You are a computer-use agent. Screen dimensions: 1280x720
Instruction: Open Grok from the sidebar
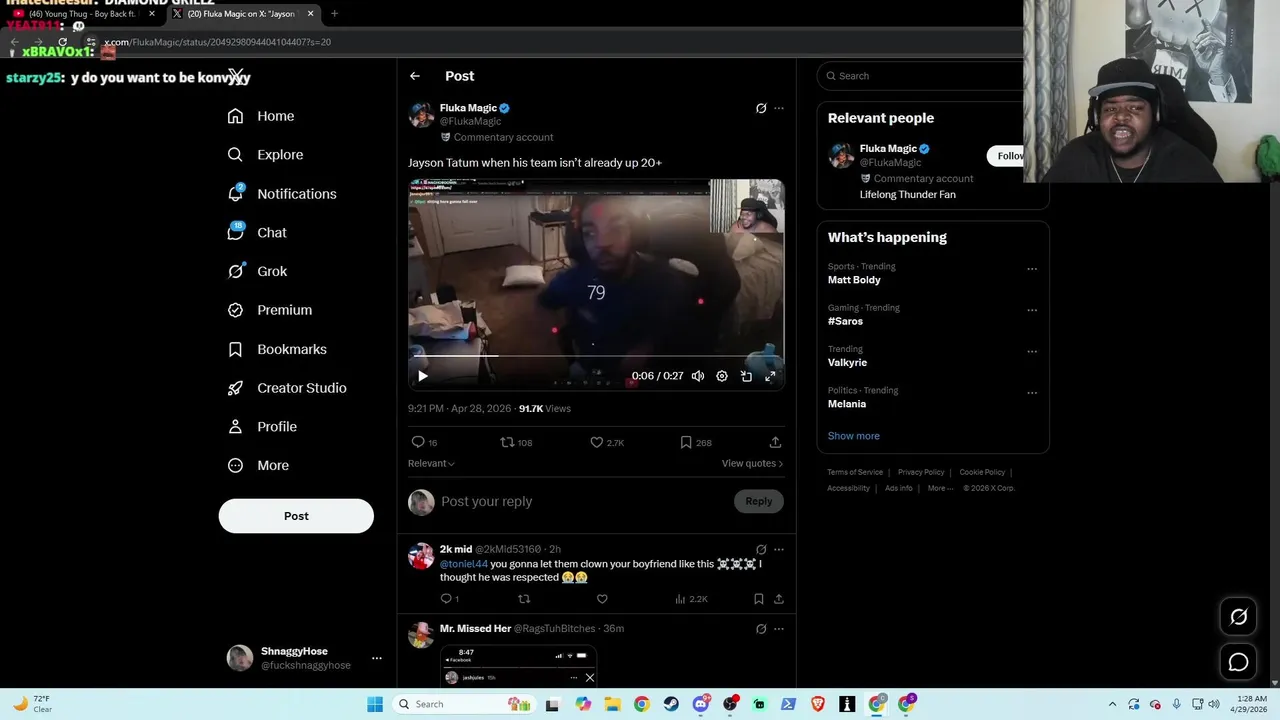point(257,271)
